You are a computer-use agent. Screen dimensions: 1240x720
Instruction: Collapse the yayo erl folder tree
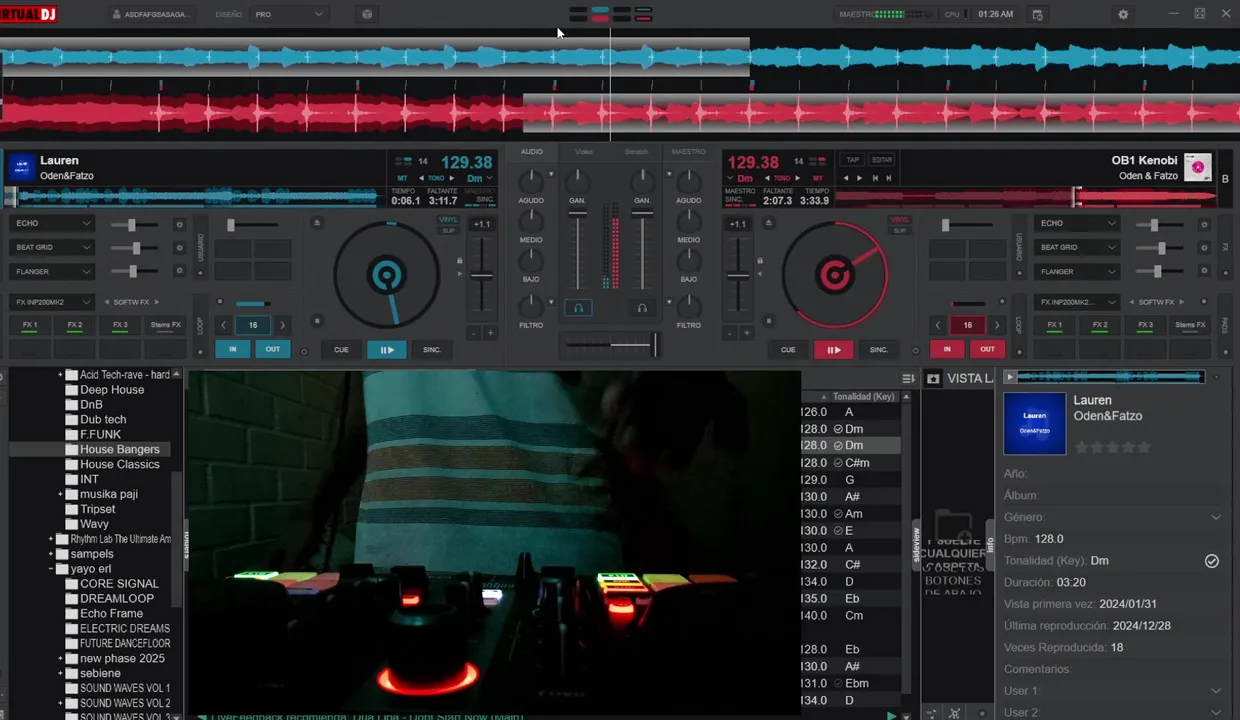(51, 569)
